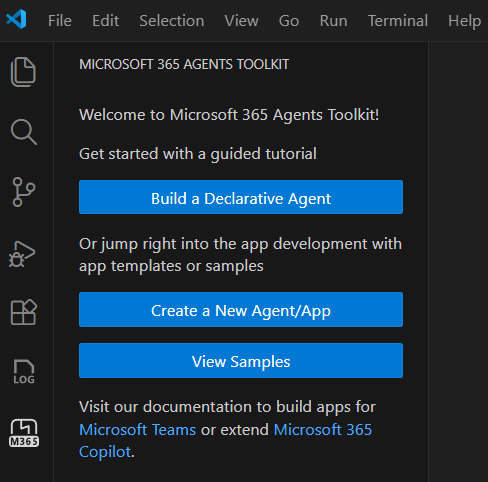Select the M365 Agents Toolkit icon
Screen dimensions: 488x482
coord(24,433)
